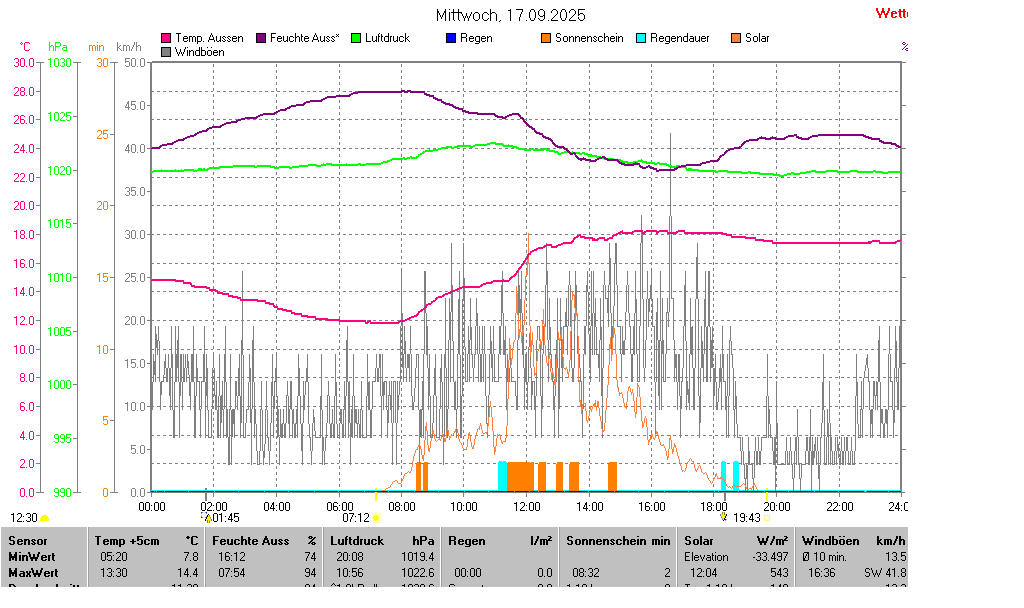Click the Sonnenschein orange legend swatch
This screenshot has height=608, width=1024.
pyautogui.click(x=546, y=39)
